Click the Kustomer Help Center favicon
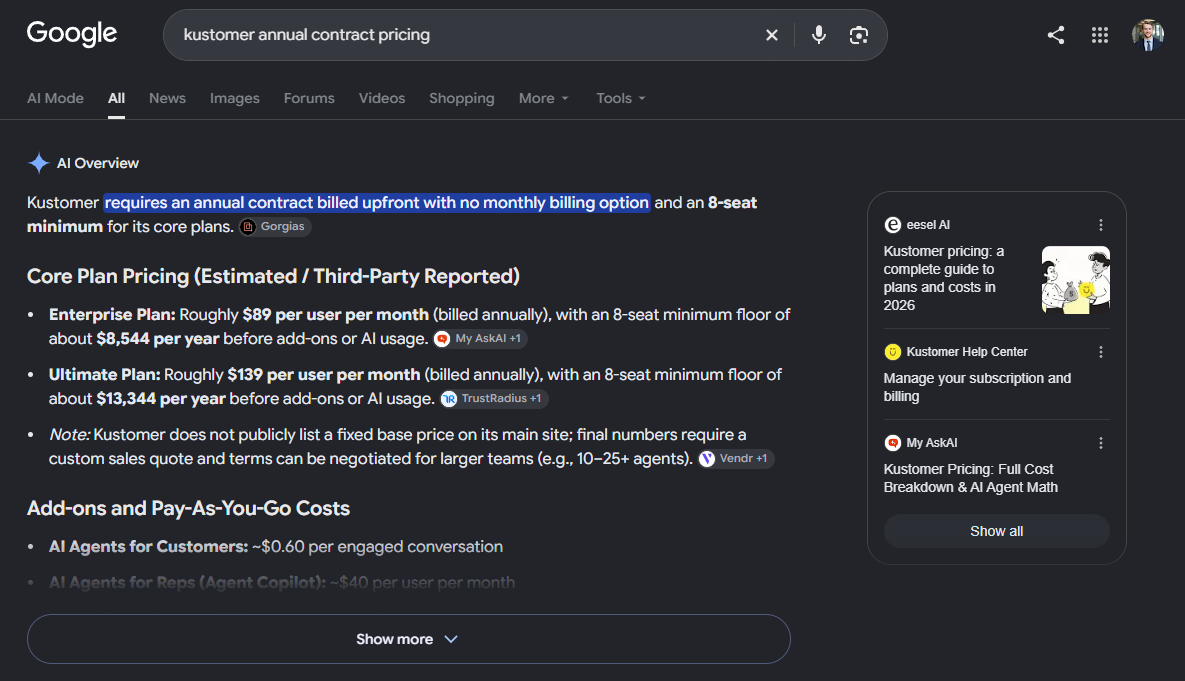The image size is (1185, 681). coord(893,352)
